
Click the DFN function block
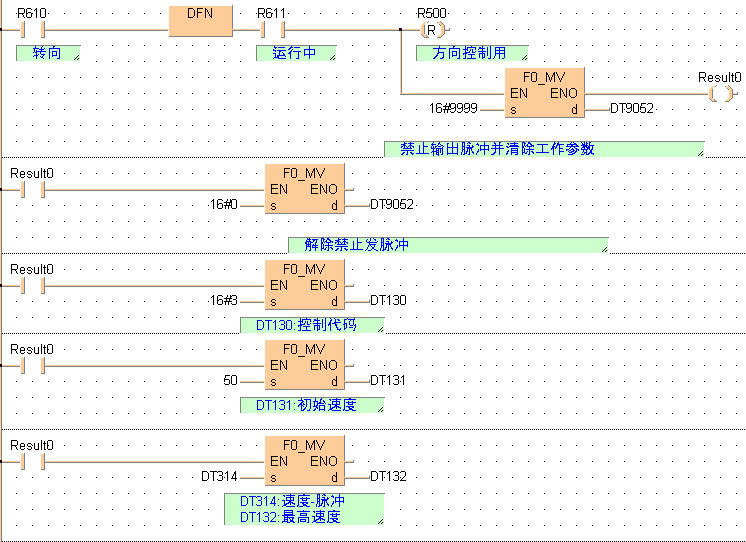201,19
